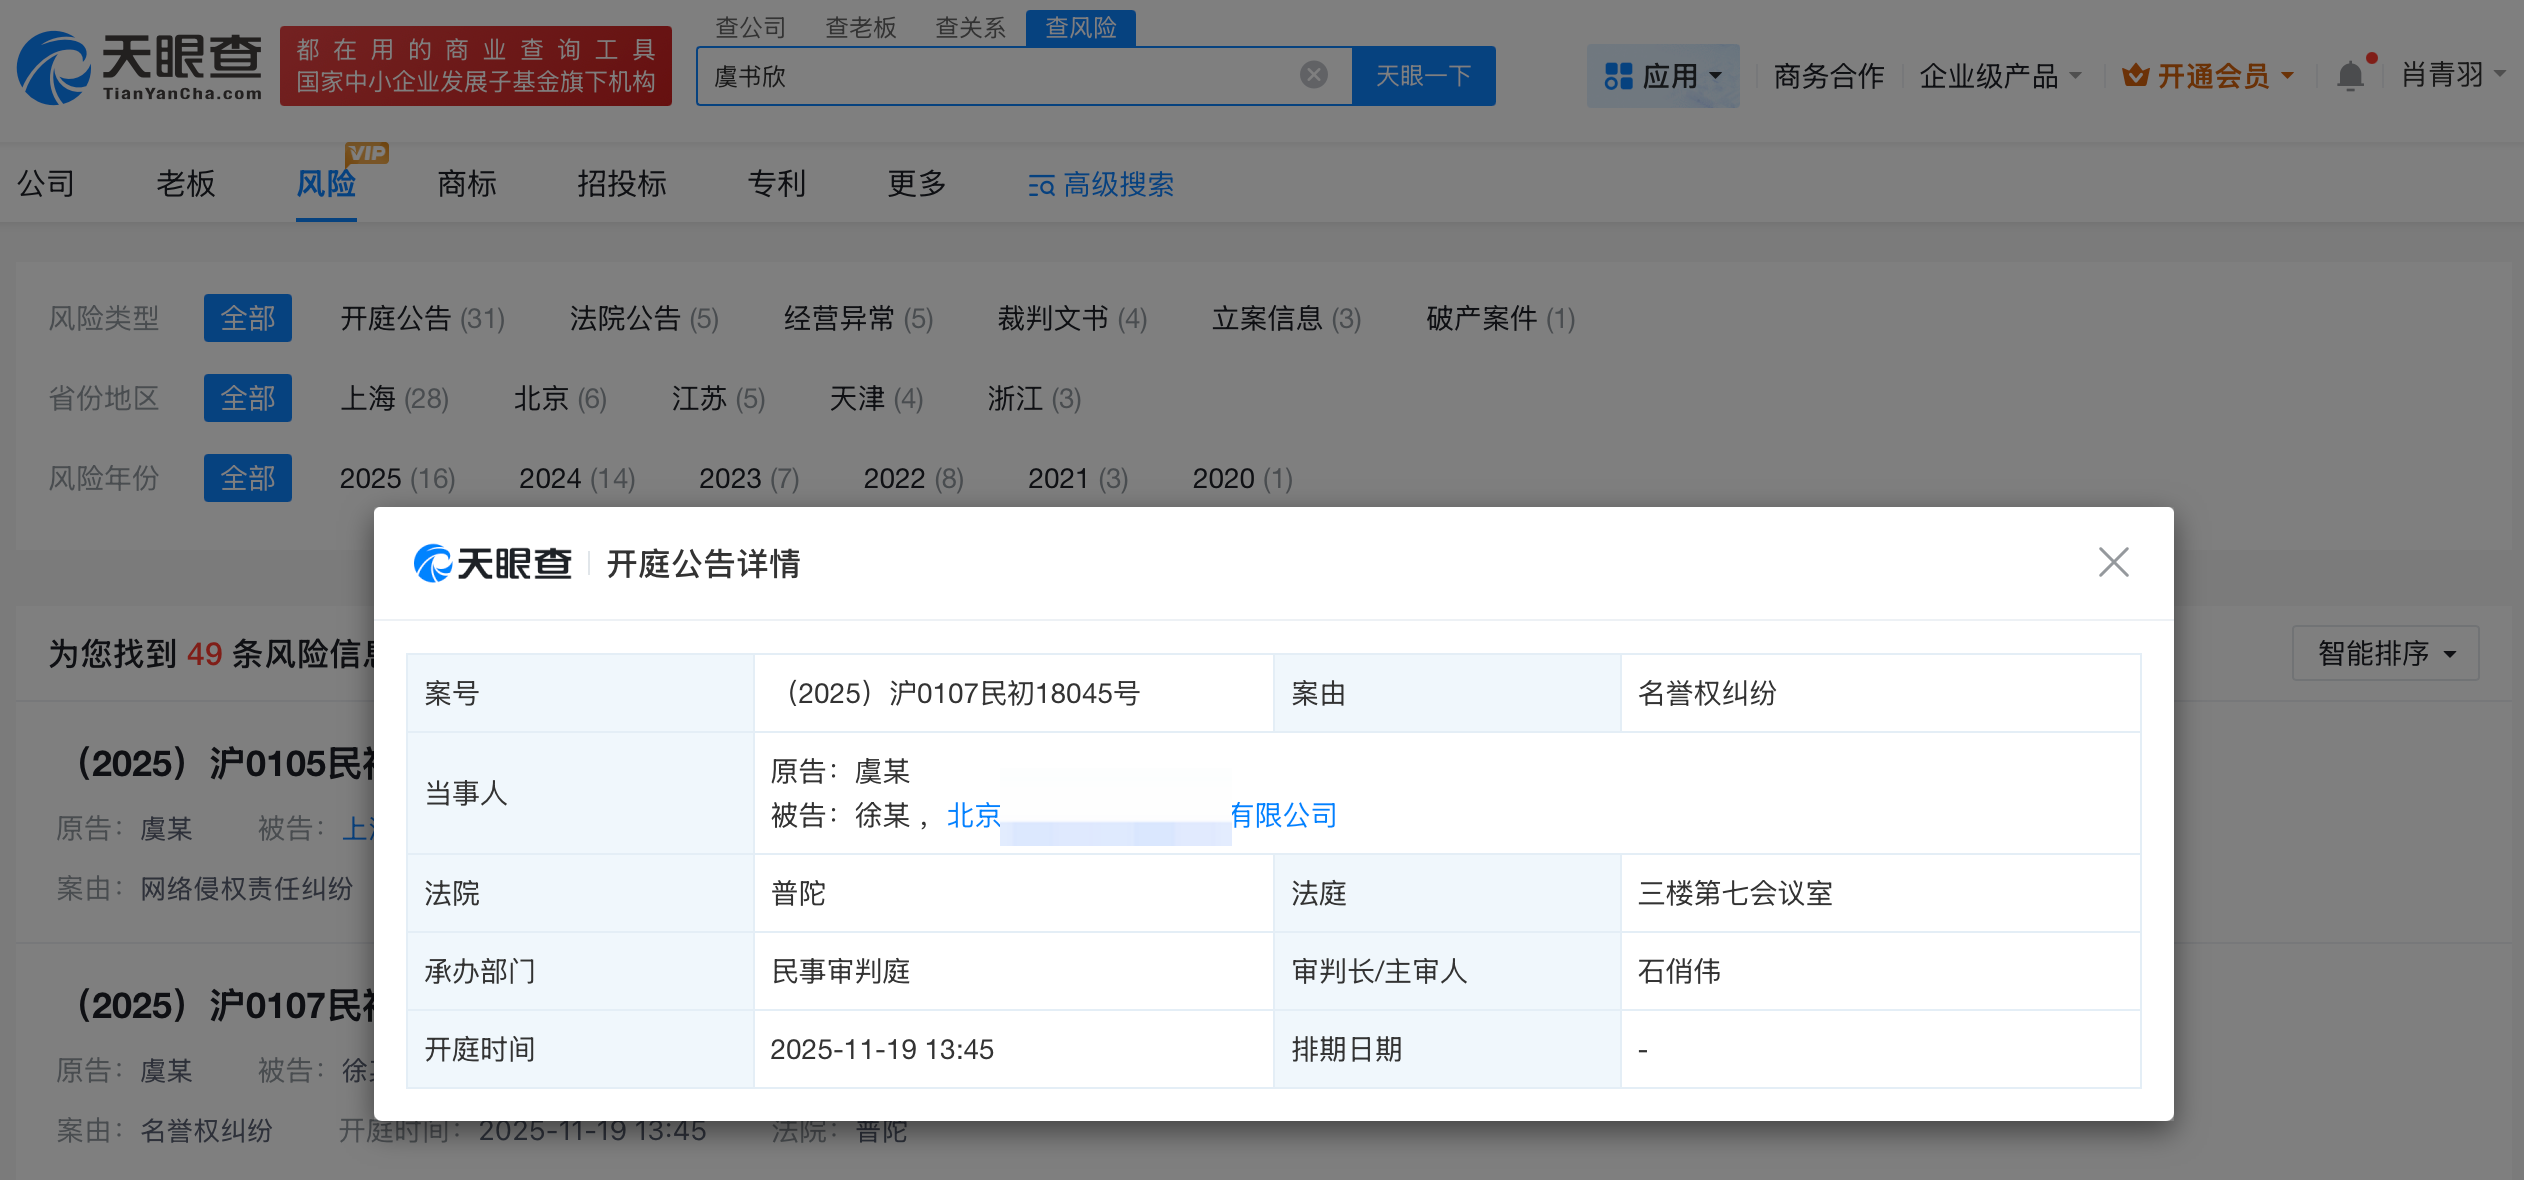Select the 全部 filter for 风险年份

248,478
